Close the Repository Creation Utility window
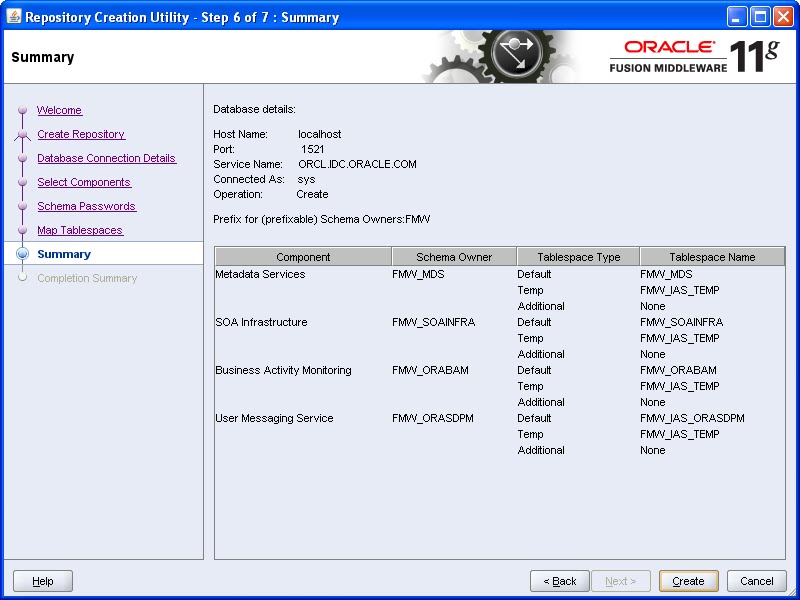The image size is (800, 600). (783, 17)
